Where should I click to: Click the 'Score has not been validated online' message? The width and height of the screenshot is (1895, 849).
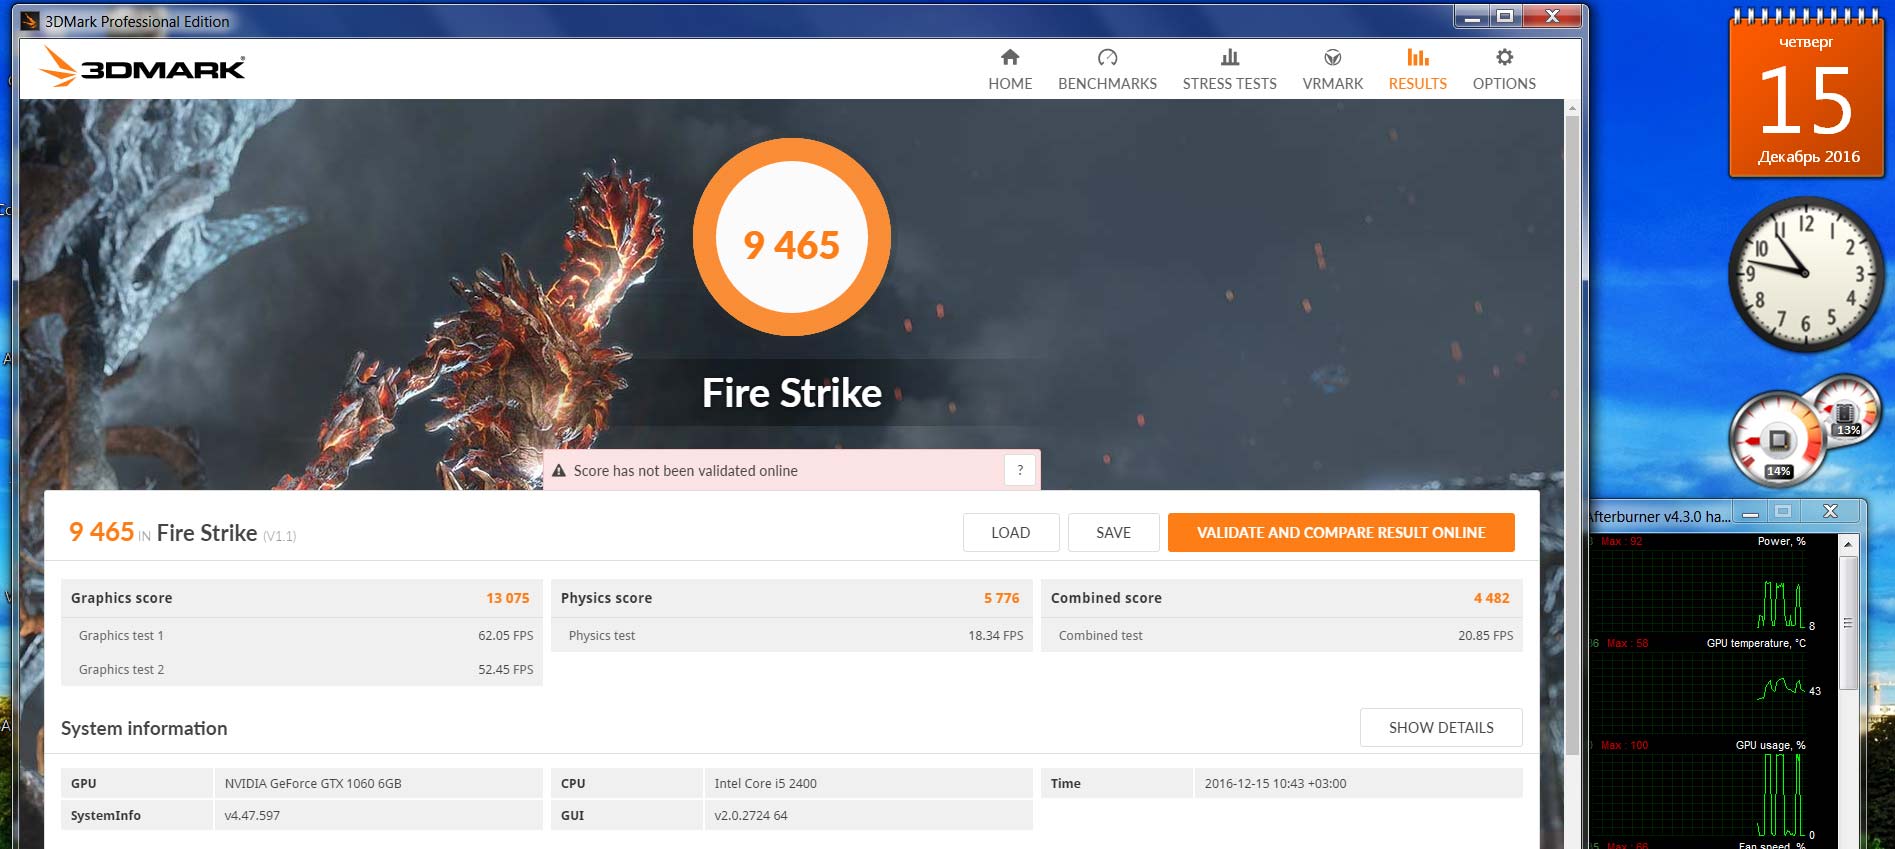tap(686, 471)
